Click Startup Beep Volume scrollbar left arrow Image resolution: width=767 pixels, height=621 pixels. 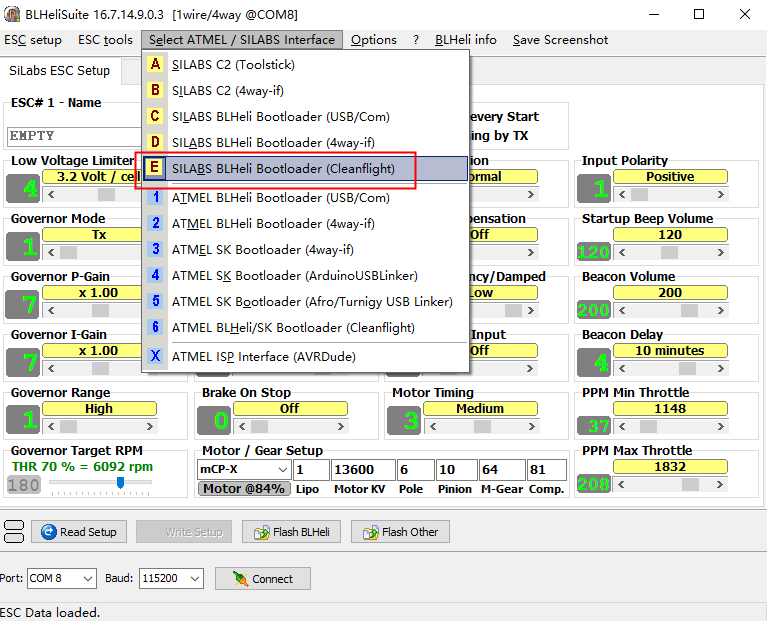[622, 252]
